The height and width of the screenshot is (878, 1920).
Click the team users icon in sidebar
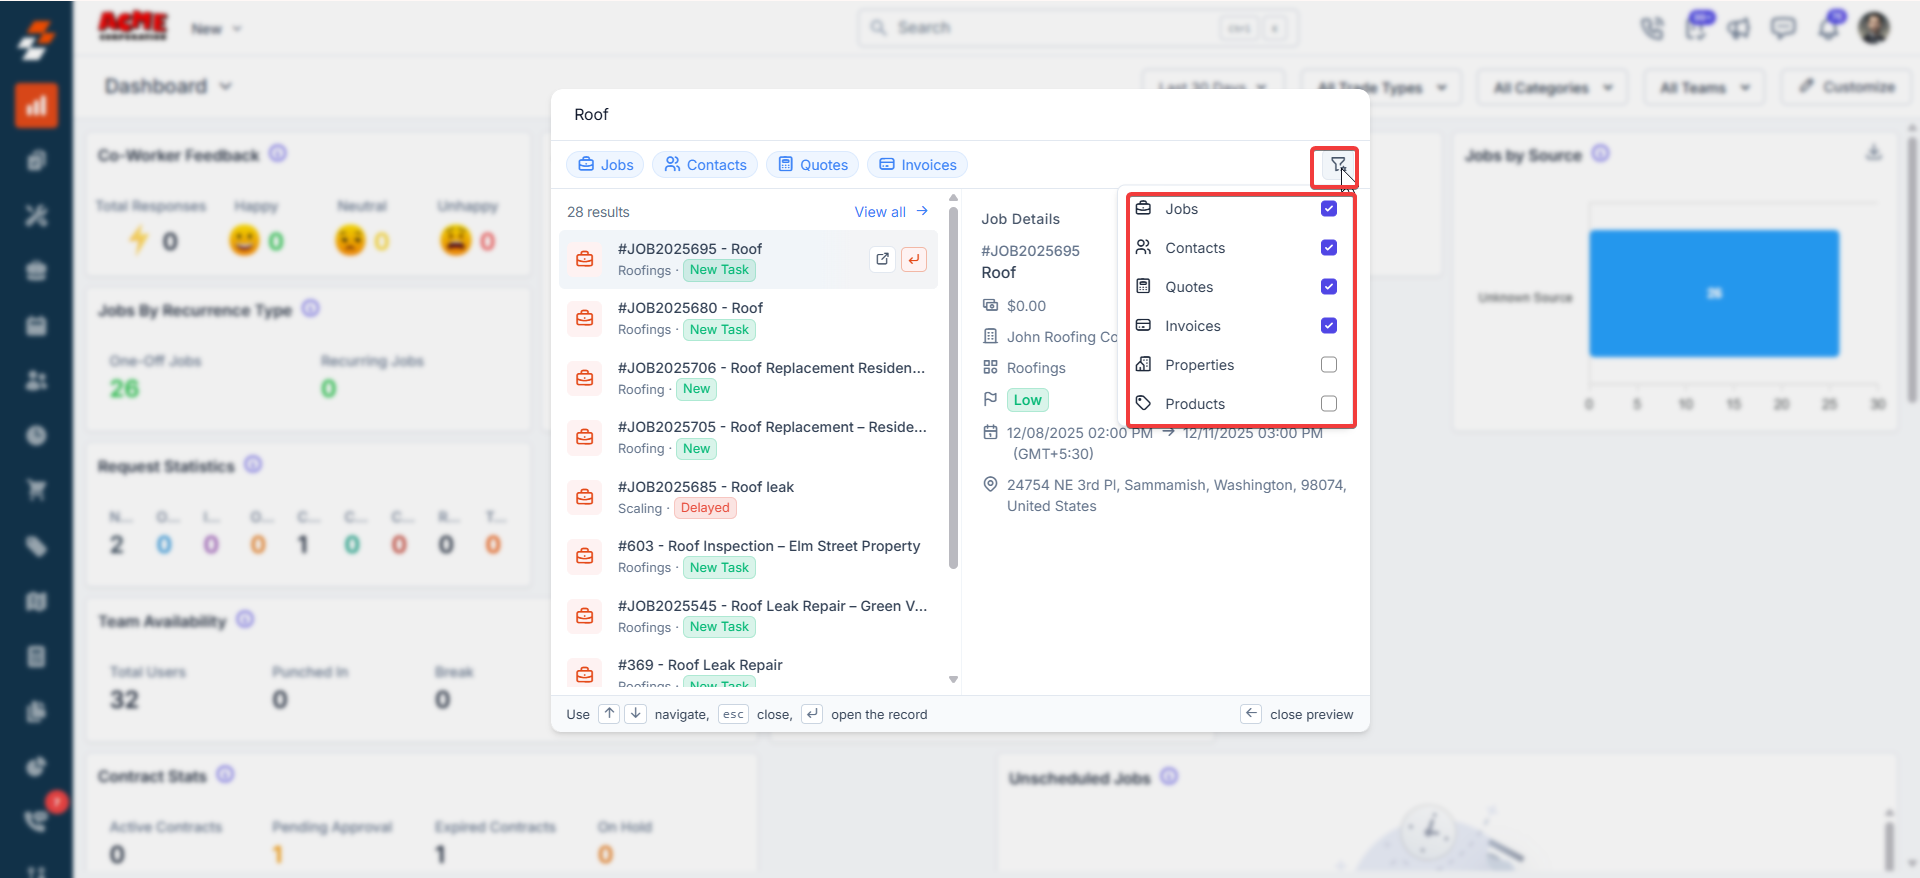(36, 380)
